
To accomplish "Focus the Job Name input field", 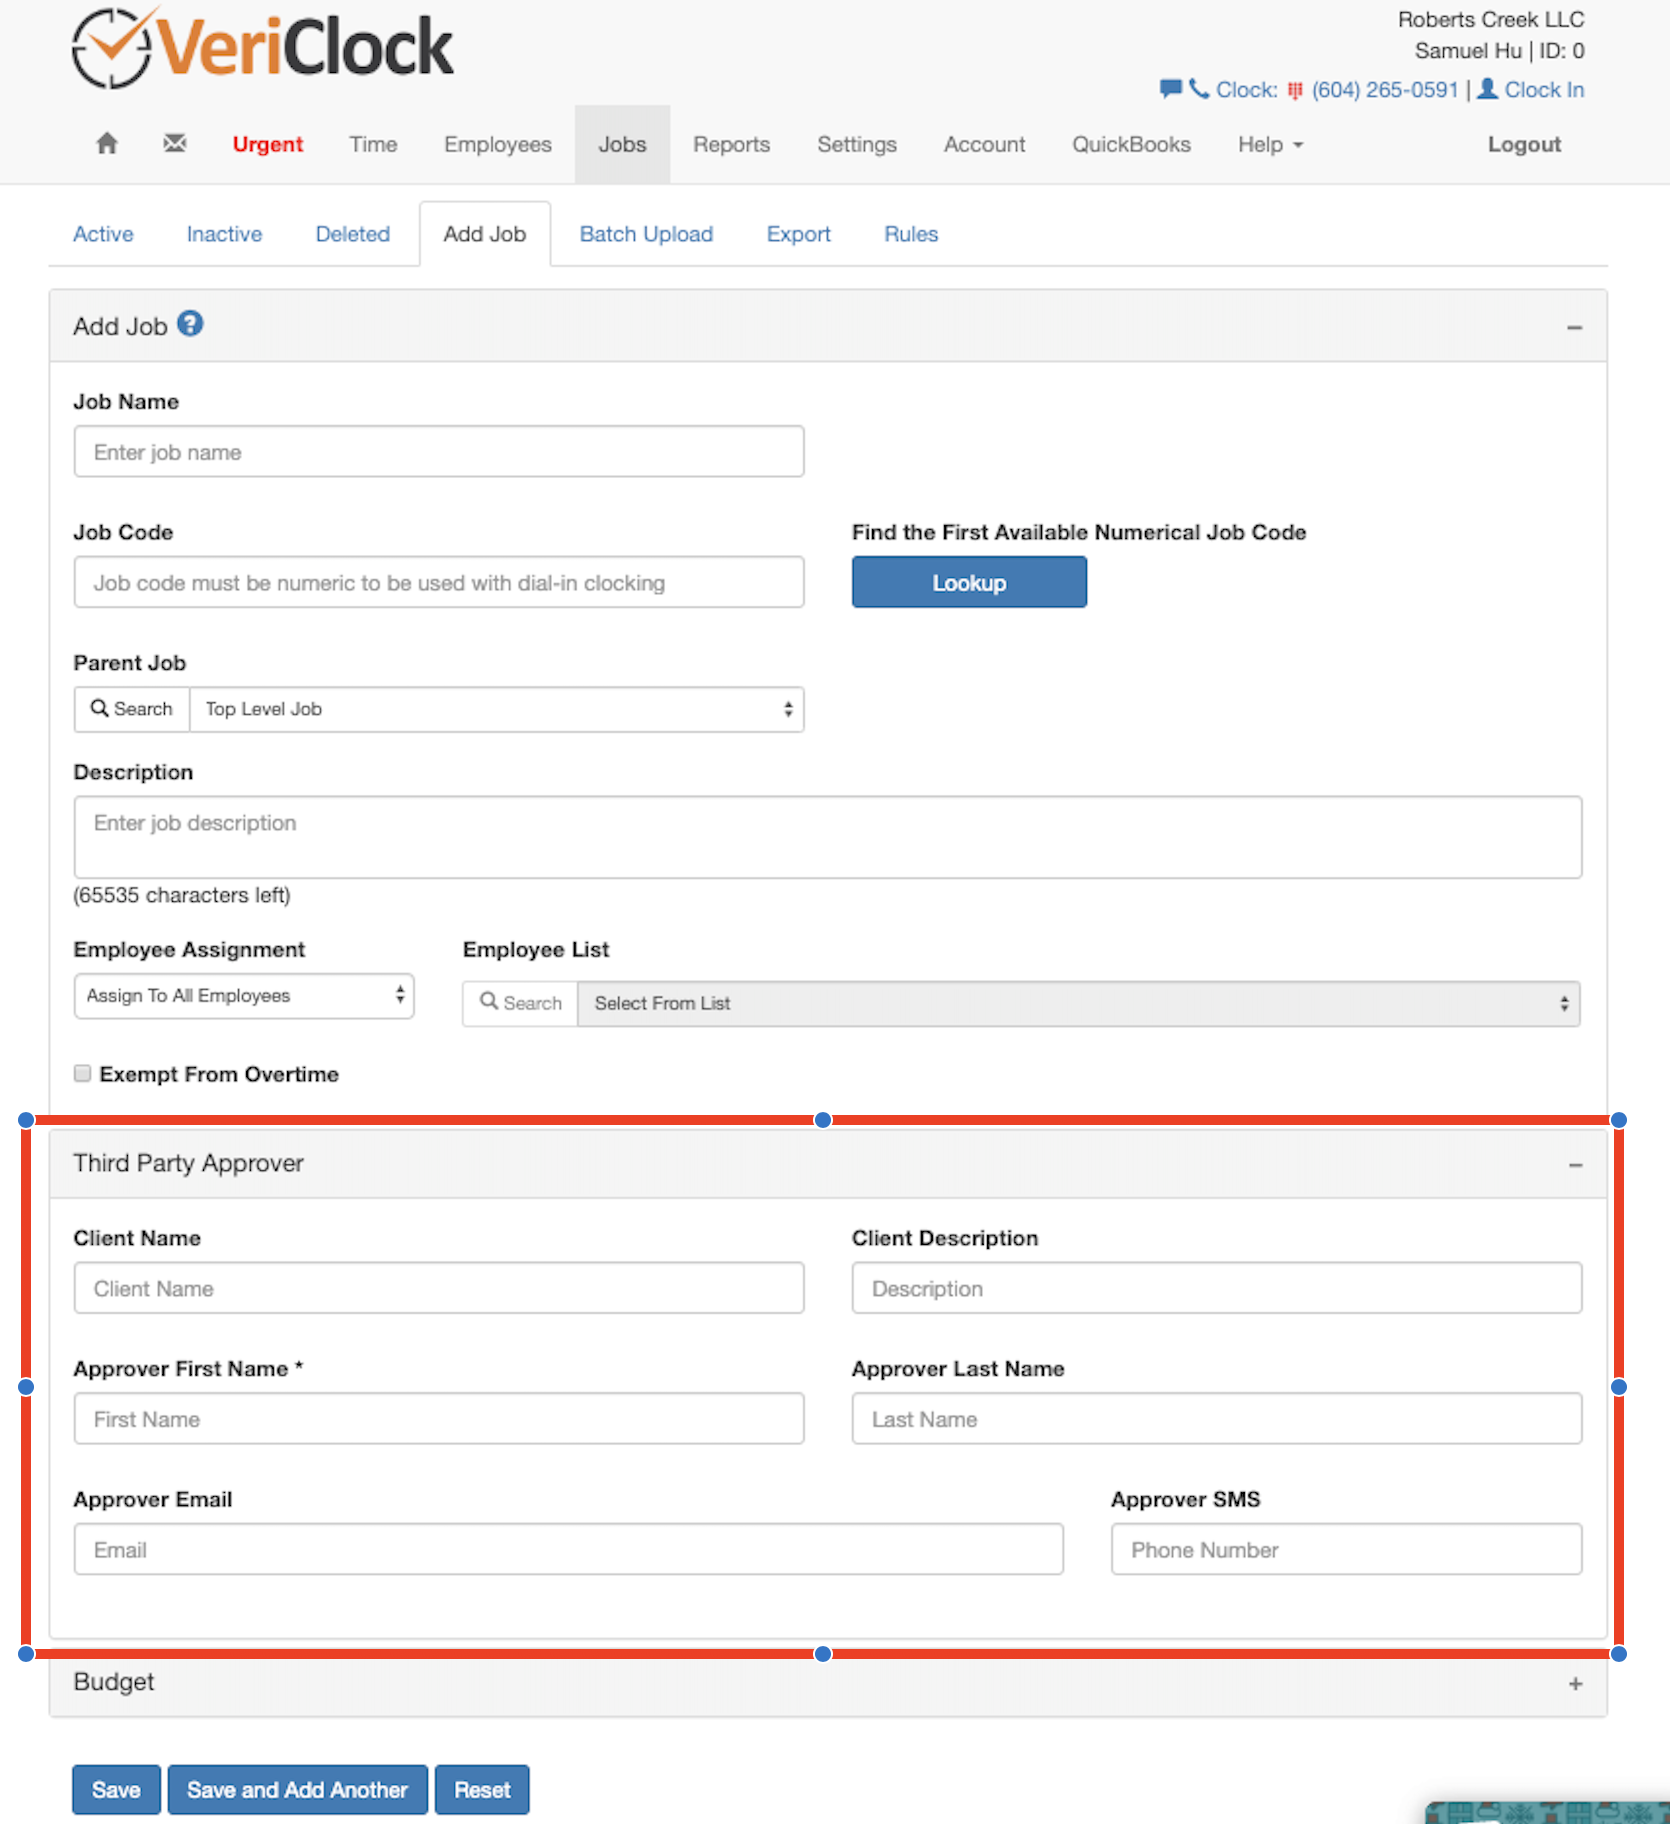I will (439, 452).
